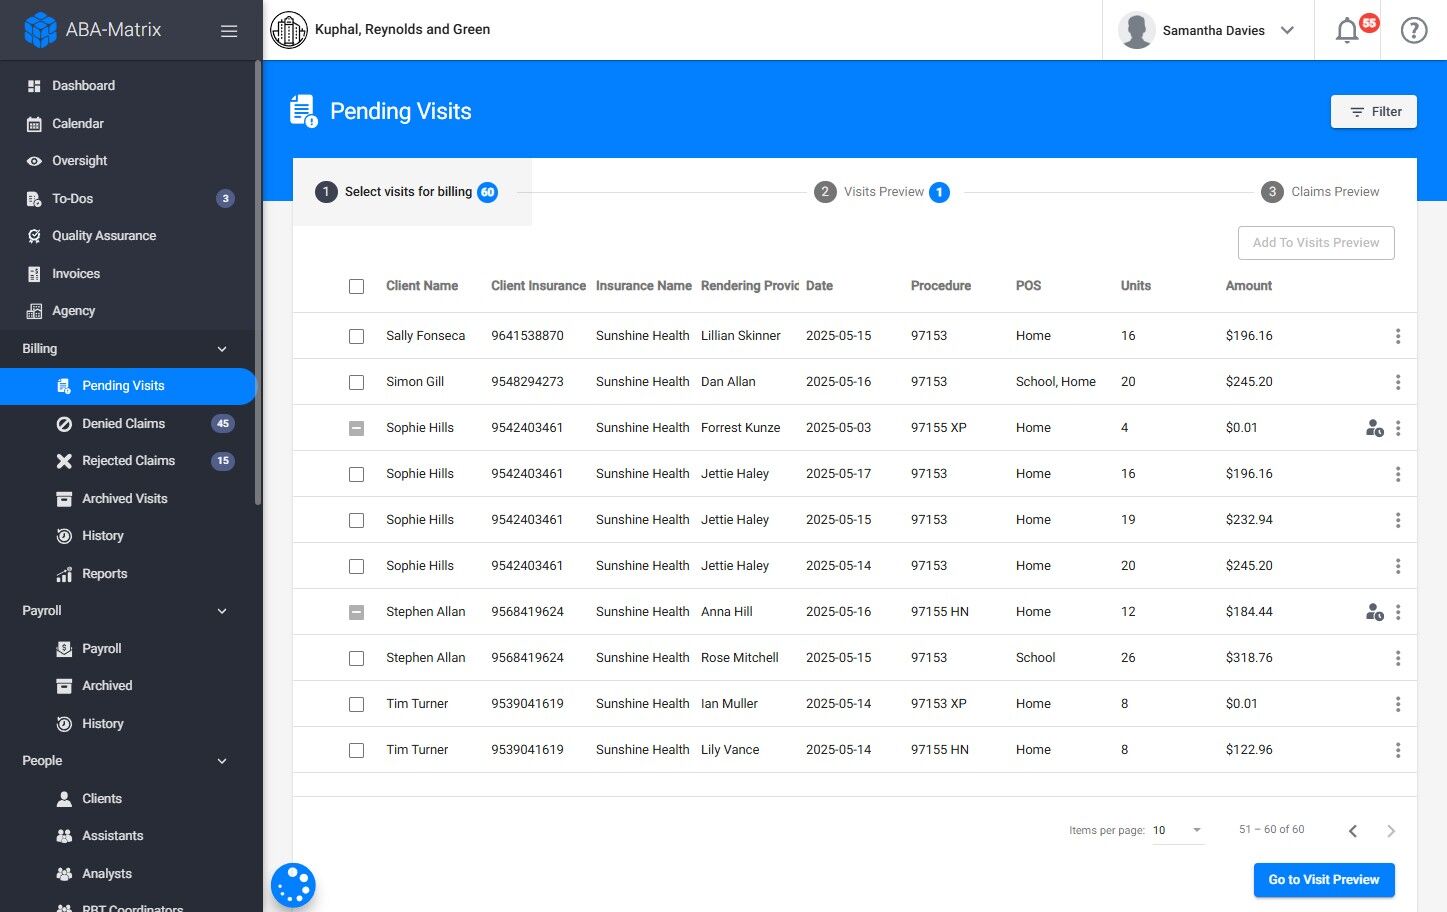Check the Simon Gill visit checkbox
The width and height of the screenshot is (1447, 912).
356,382
